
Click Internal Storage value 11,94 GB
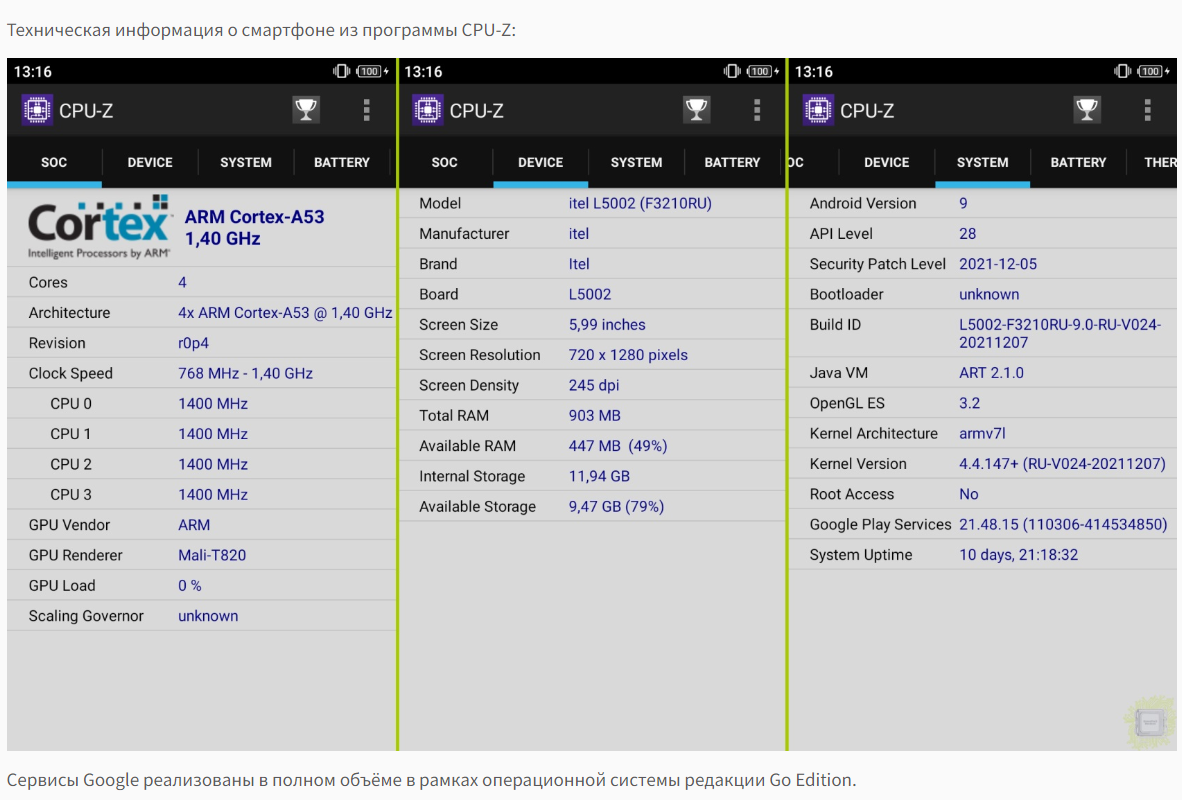[599, 477]
